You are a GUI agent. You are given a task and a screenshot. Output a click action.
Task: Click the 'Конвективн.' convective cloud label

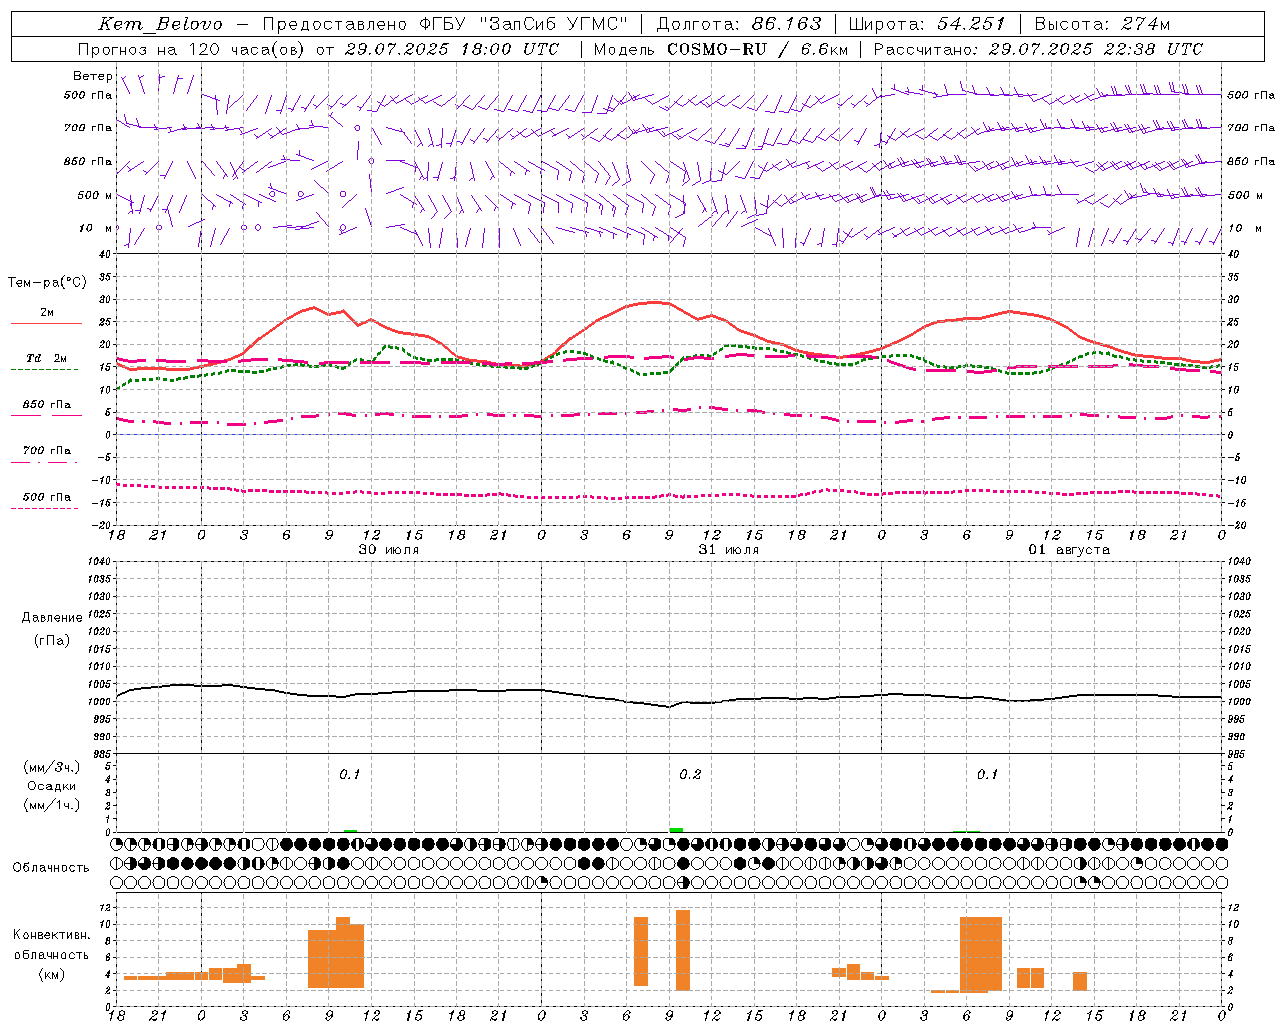click(x=52, y=935)
